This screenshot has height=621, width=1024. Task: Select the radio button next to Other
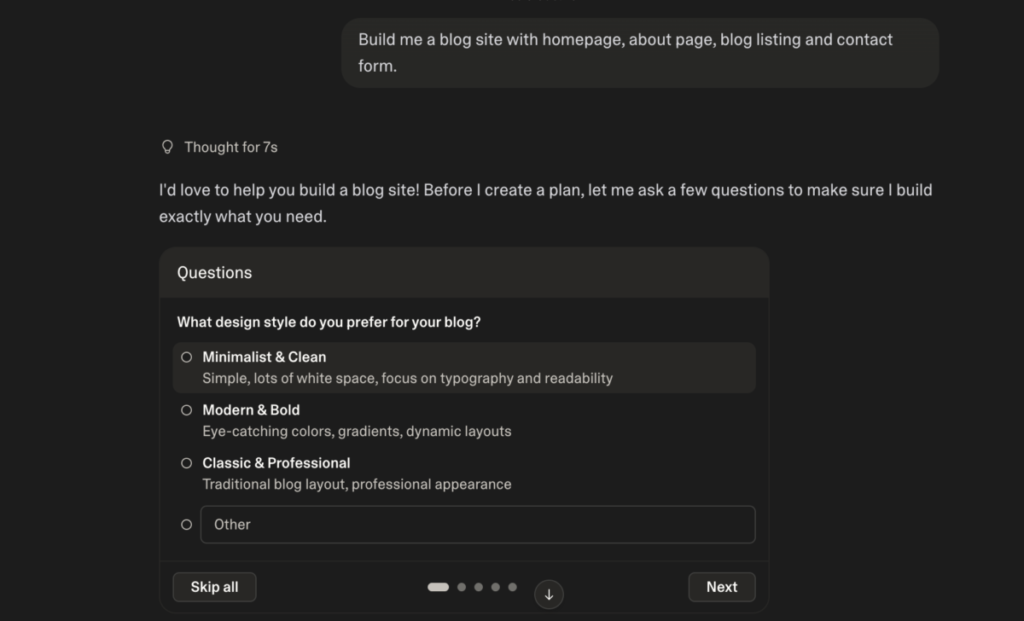pyautogui.click(x=186, y=524)
